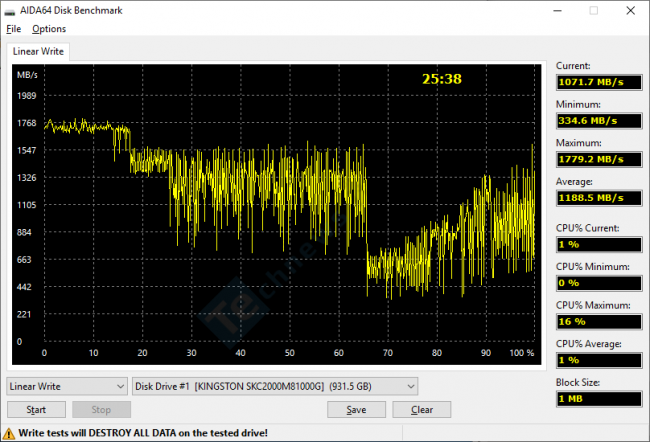Viewport: 650px width, 442px height.
Task: Select the CPU% Maximum value 16 %
Action: (599, 322)
